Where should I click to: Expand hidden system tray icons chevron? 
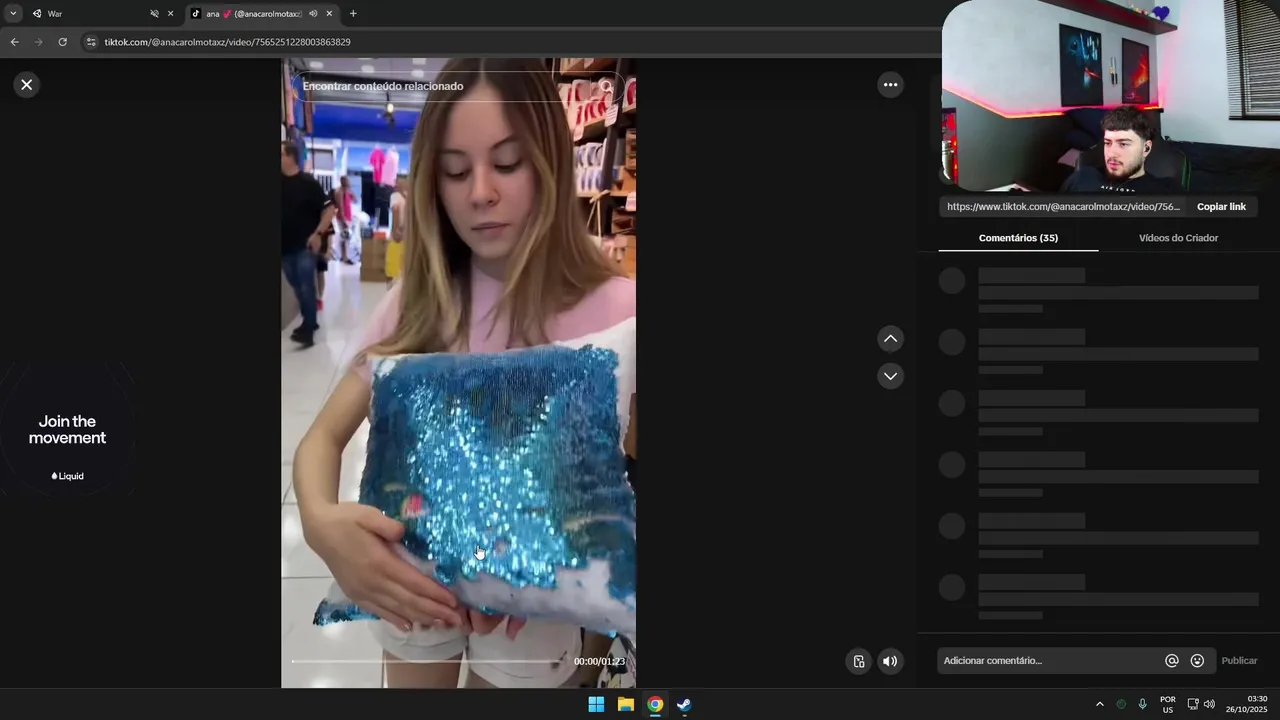click(1099, 704)
